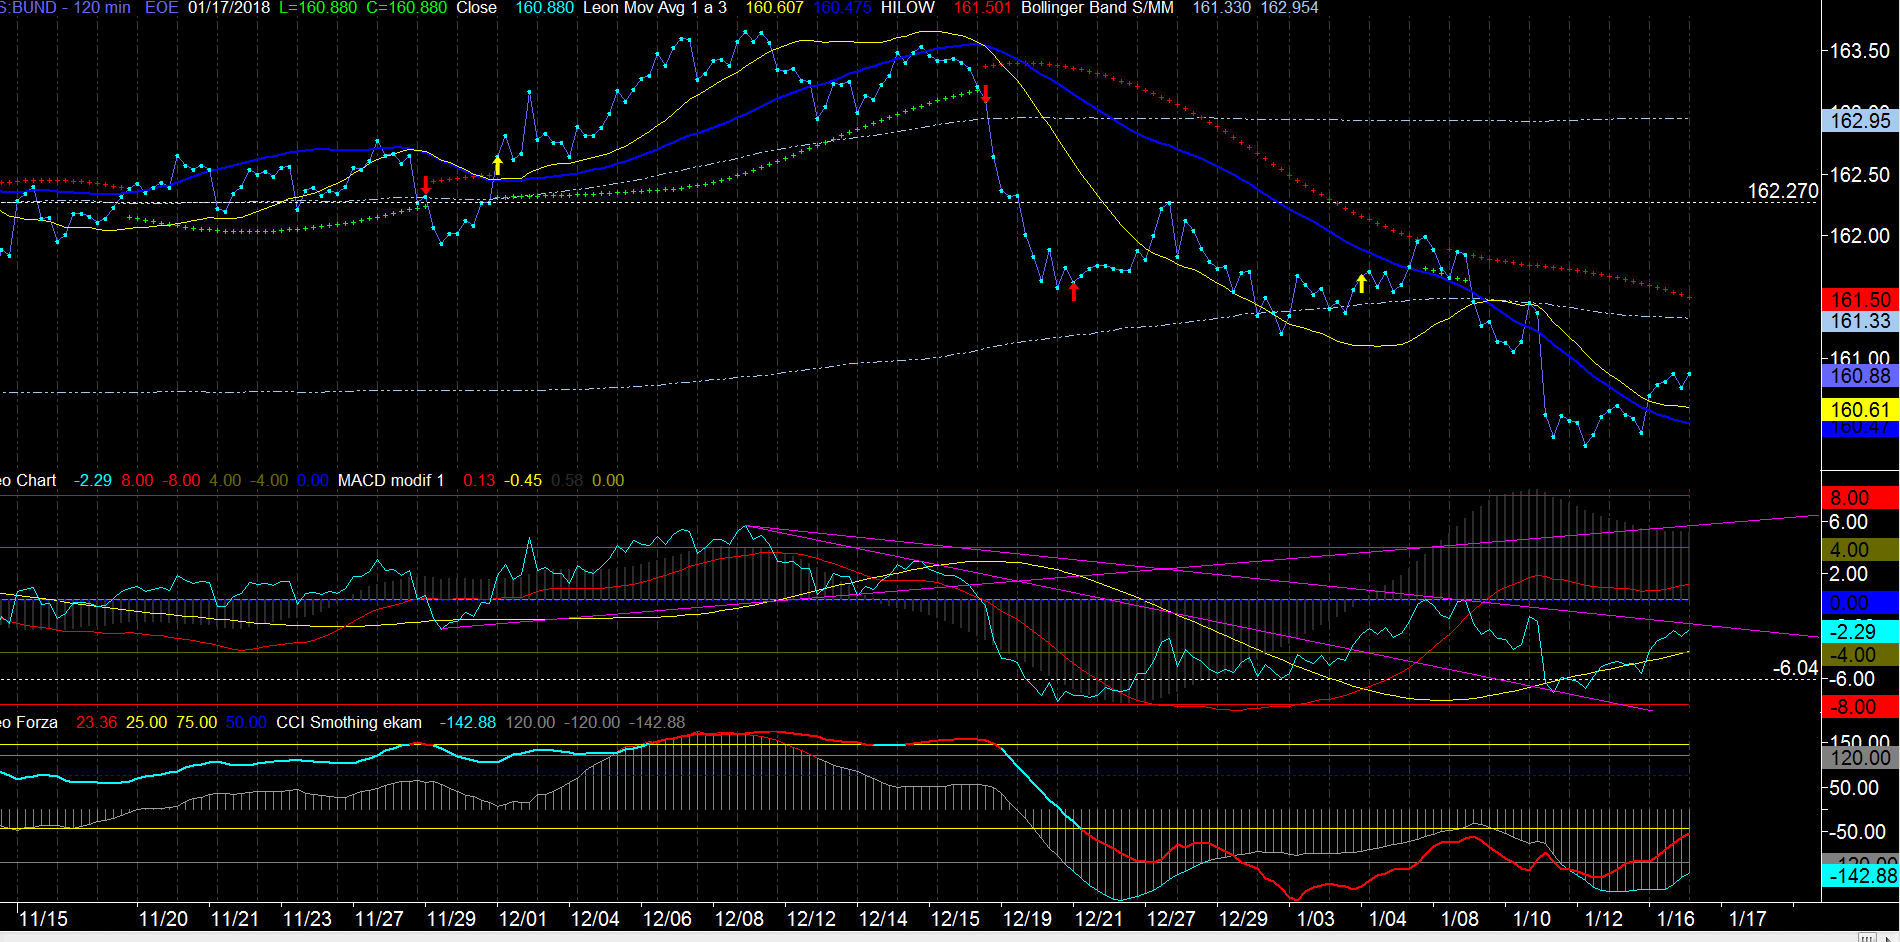Click the 162.954 Bollinger value in the header

pos(1289,8)
